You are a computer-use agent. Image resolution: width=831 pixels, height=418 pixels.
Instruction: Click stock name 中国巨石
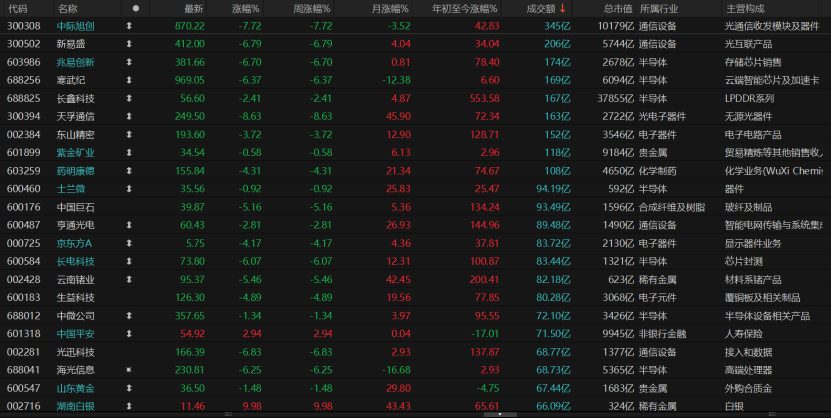coord(75,207)
